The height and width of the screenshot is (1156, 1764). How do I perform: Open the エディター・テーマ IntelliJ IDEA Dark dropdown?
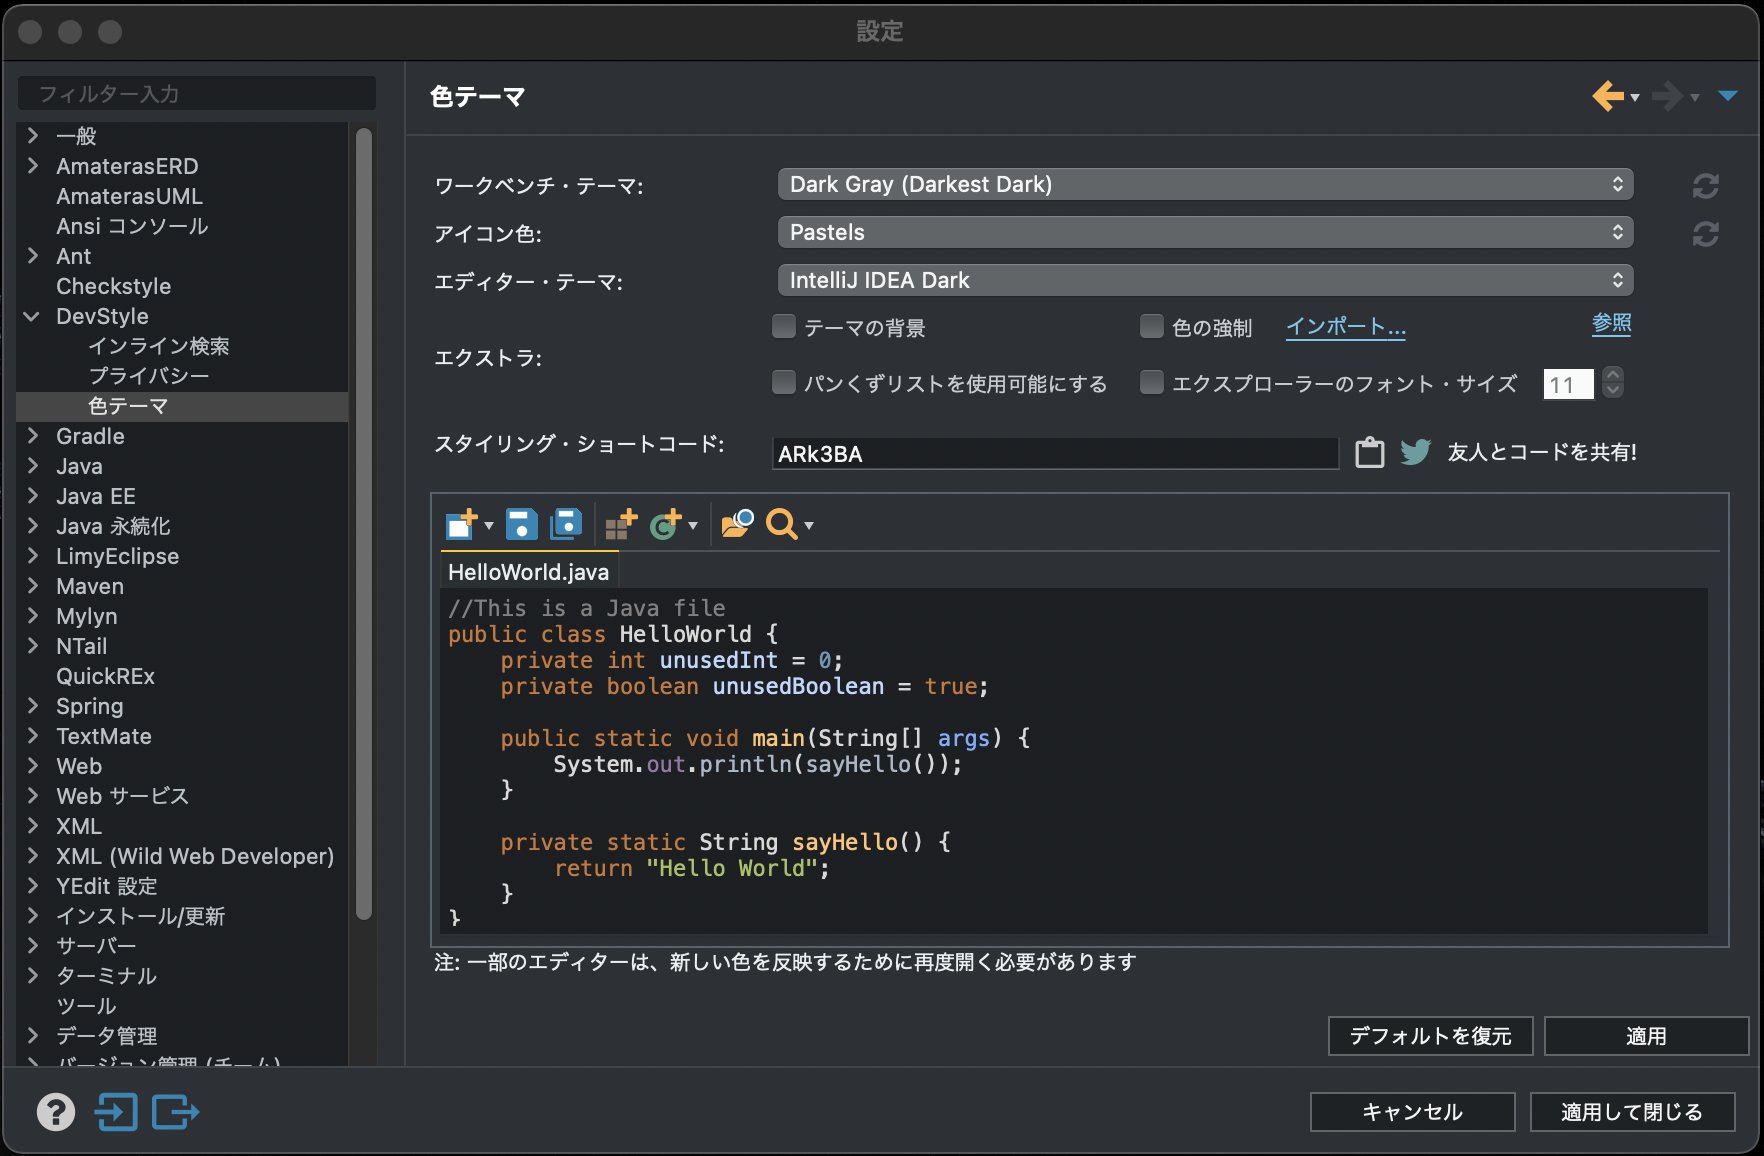coord(1205,280)
